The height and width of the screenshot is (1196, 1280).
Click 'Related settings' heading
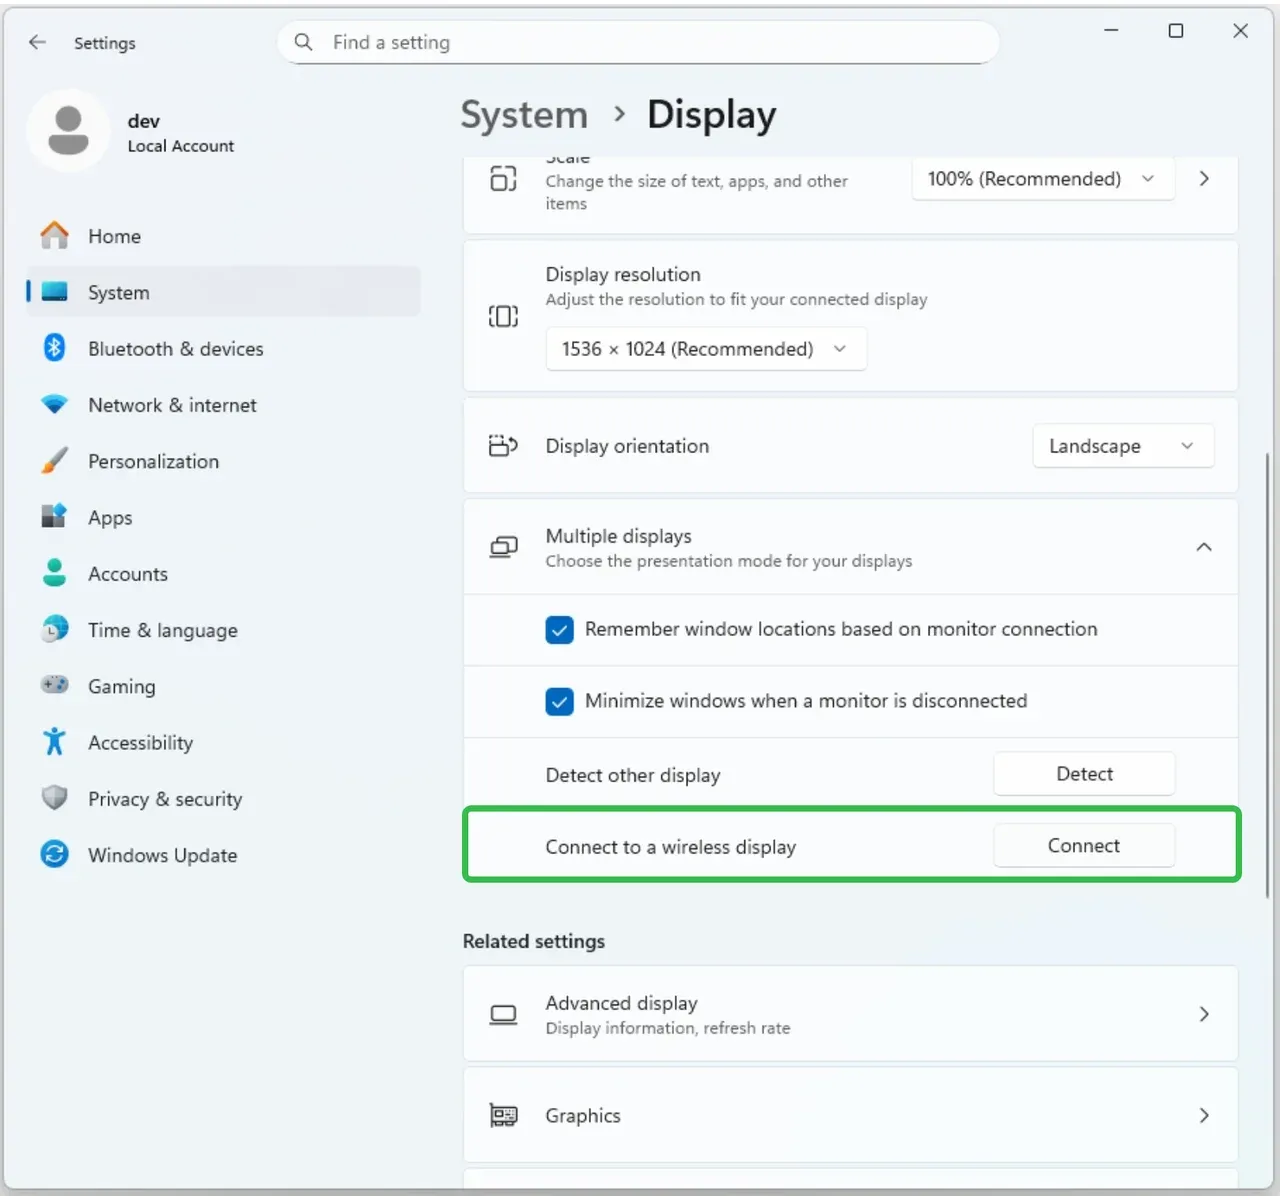534,941
